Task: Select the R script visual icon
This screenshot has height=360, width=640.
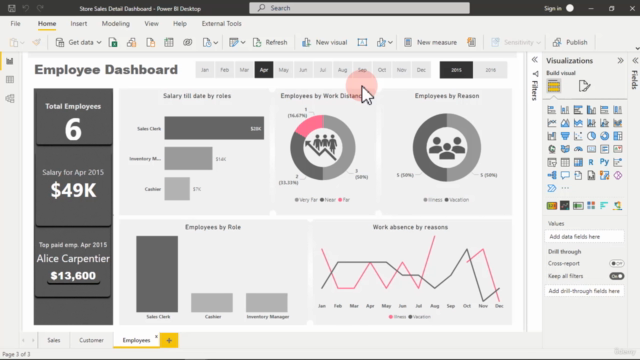Action: (591, 162)
